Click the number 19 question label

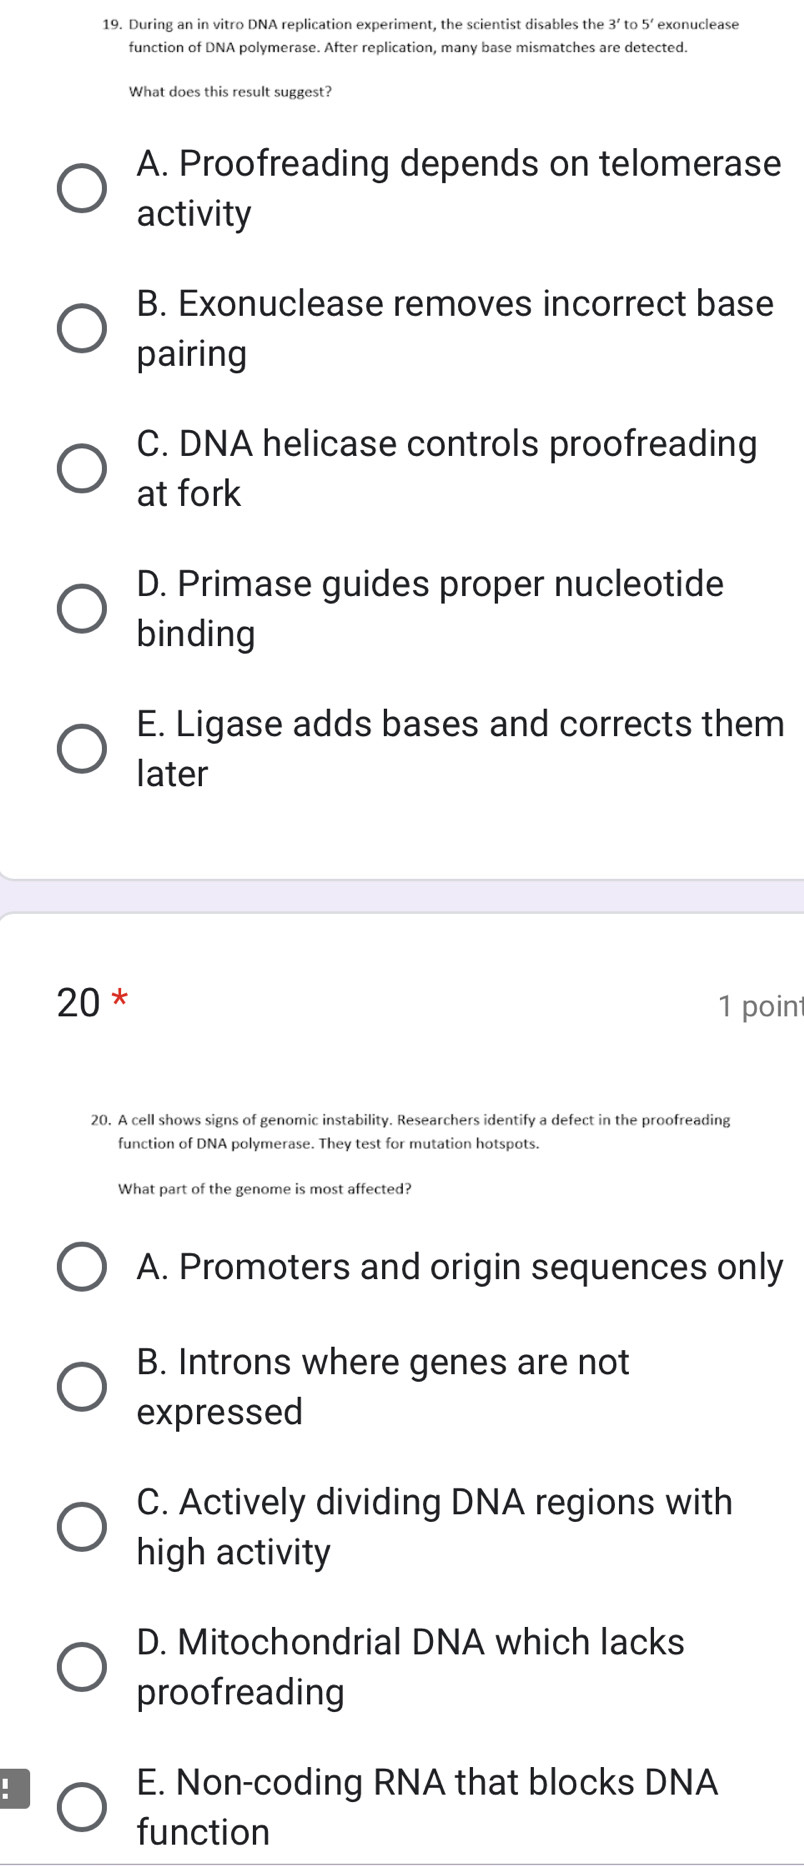pos(109,24)
